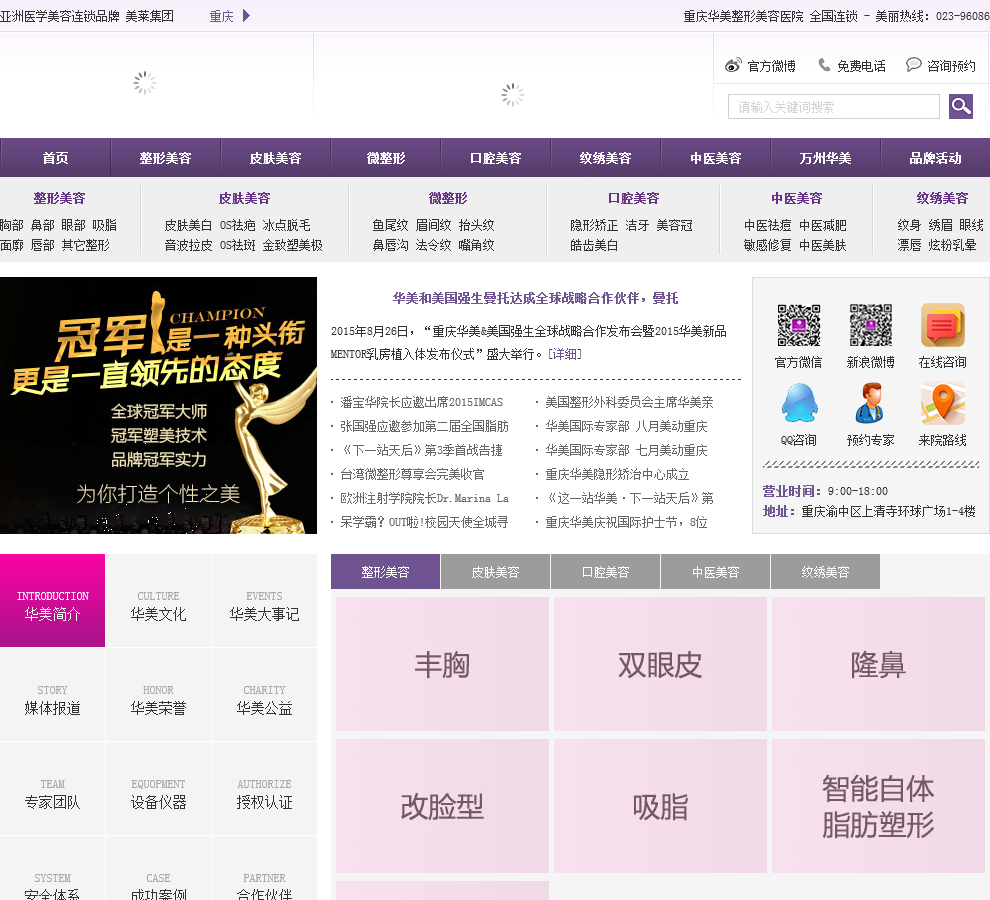Open the official Weibo icon link
The image size is (990, 900).
tap(733, 66)
